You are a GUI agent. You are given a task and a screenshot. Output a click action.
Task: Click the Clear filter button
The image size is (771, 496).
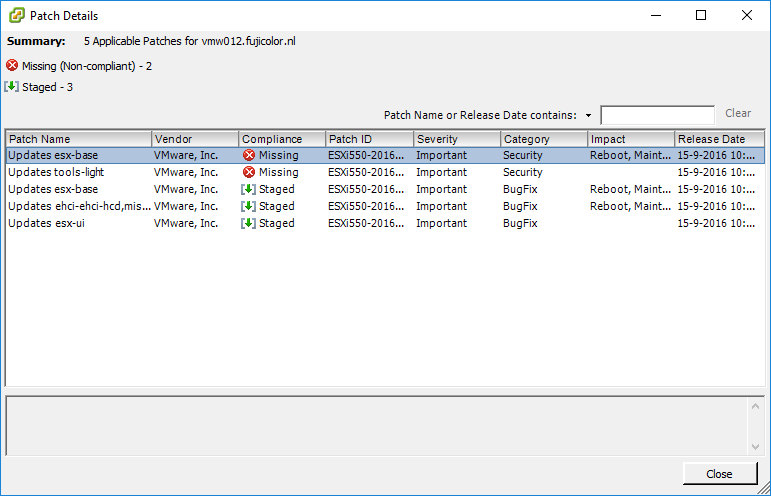738,113
